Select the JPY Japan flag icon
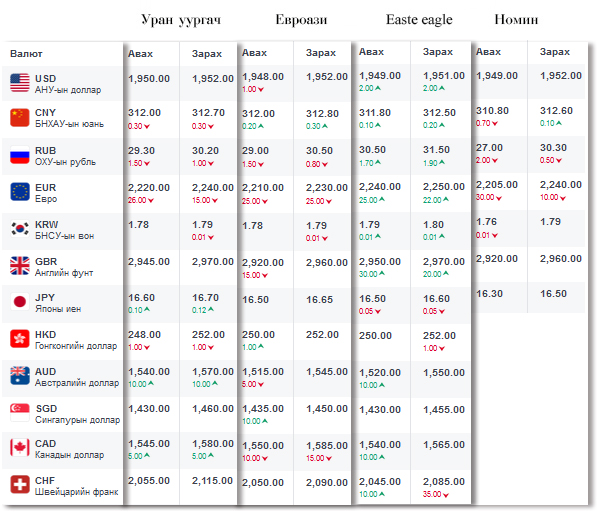Screen dimensions: 602x524 click(20, 302)
